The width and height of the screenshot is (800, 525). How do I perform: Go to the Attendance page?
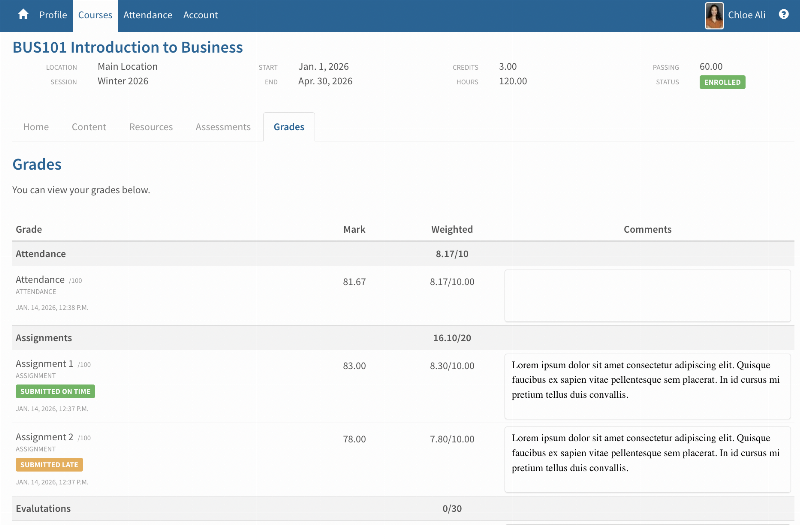pyautogui.click(x=147, y=15)
